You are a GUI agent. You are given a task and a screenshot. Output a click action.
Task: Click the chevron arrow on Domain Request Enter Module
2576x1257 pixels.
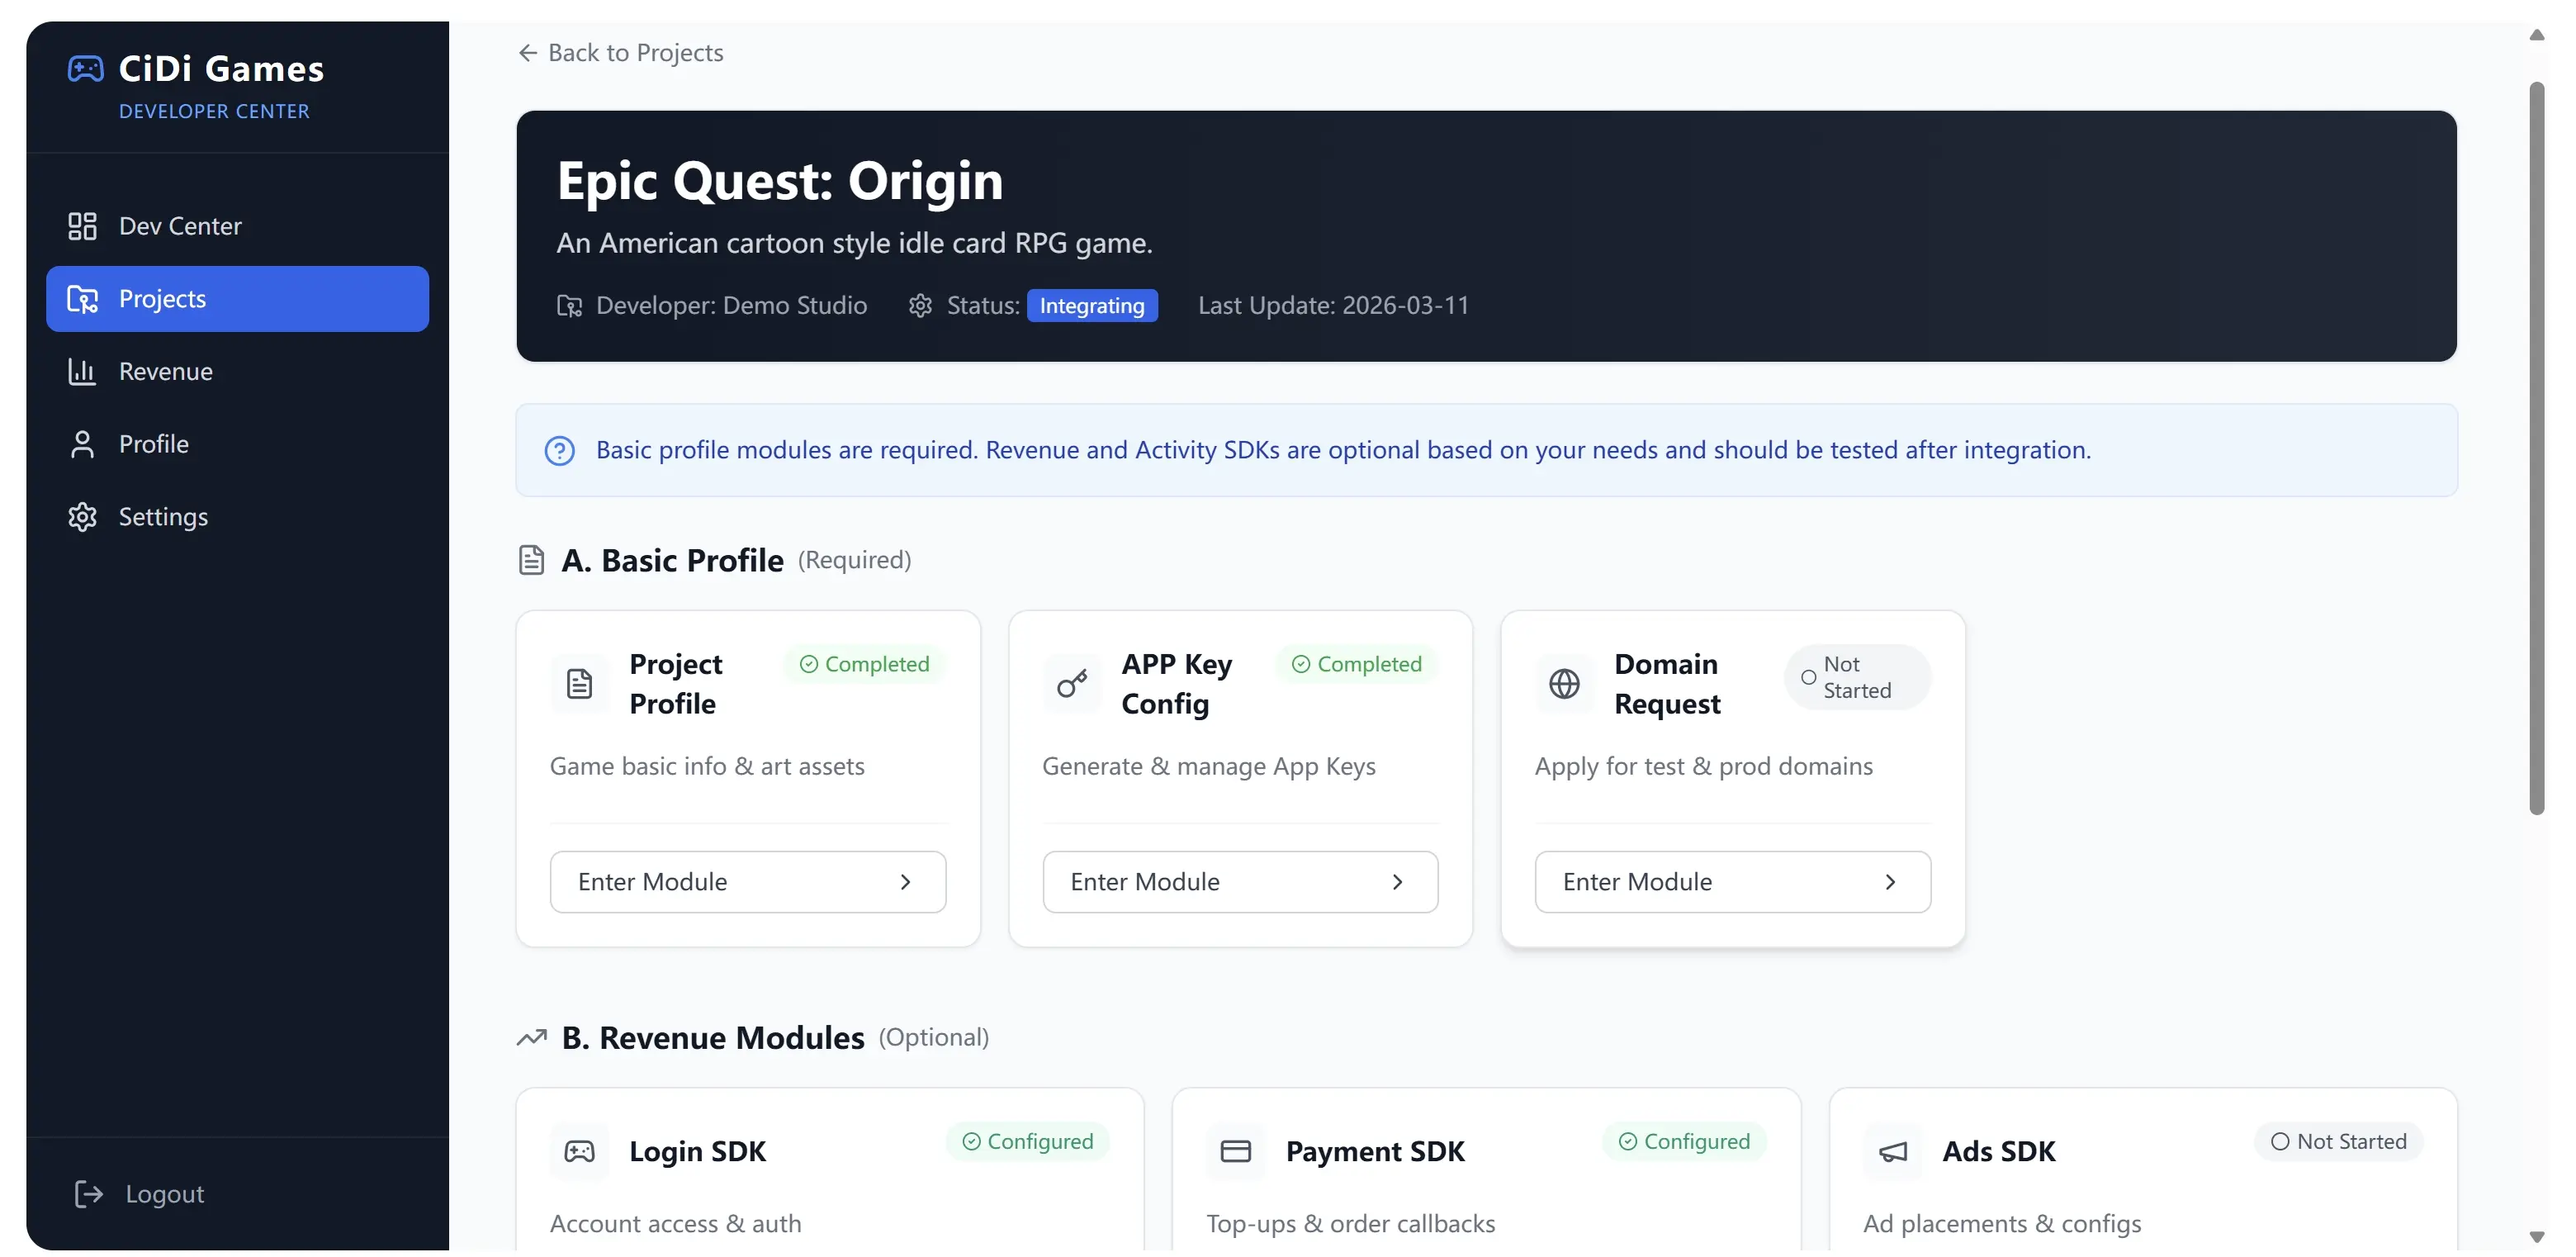1890,882
